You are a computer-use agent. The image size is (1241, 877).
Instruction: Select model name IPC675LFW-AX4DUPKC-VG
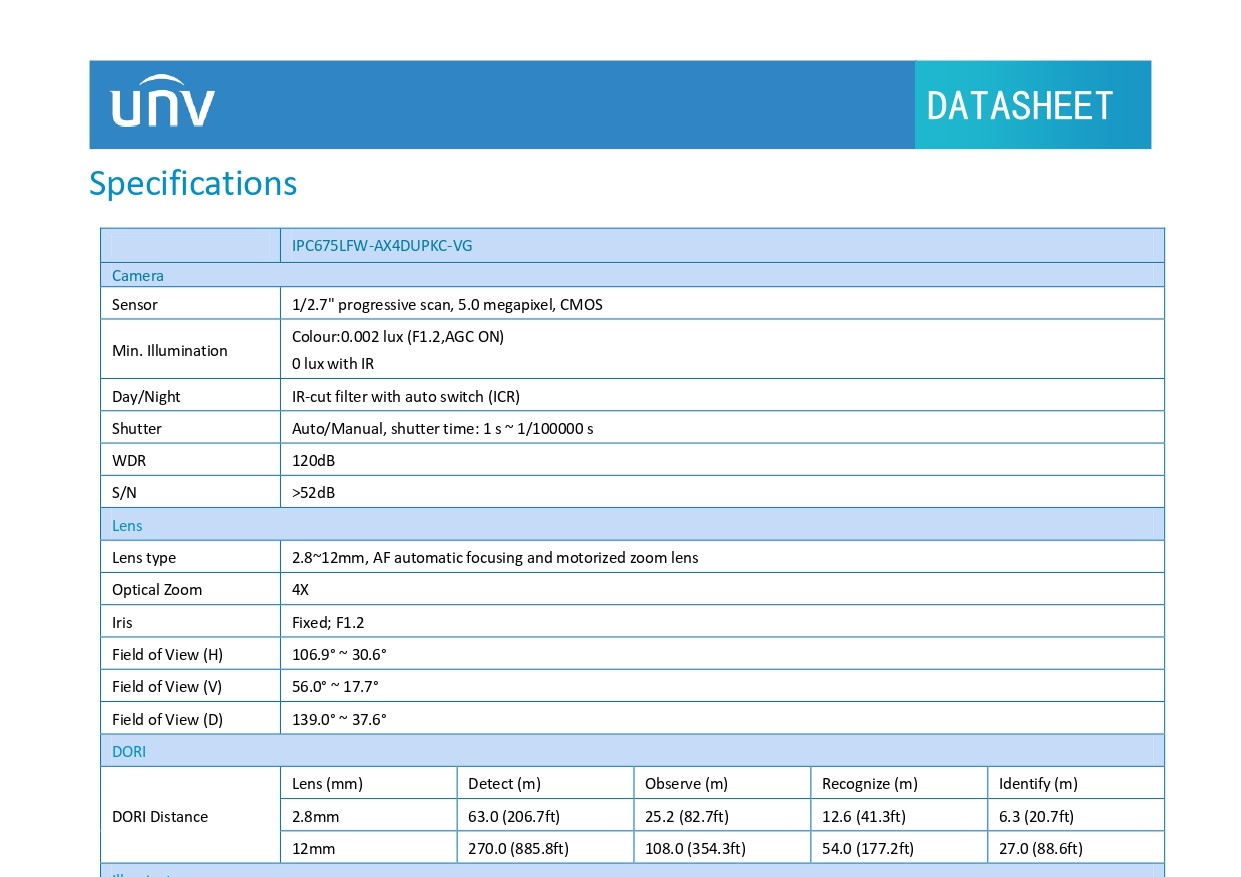pyautogui.click(x=382, y=245)
